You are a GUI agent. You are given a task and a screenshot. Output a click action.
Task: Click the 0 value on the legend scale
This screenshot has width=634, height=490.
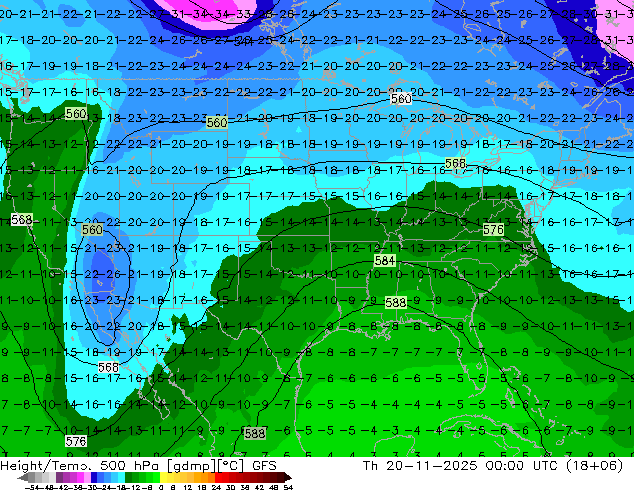(x=161, y=487)
